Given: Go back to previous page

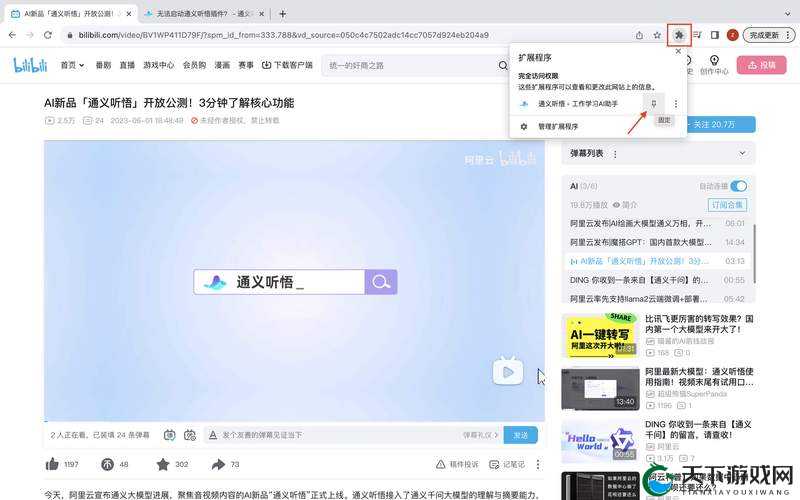Looking at the screenshot, I should 12,35.
